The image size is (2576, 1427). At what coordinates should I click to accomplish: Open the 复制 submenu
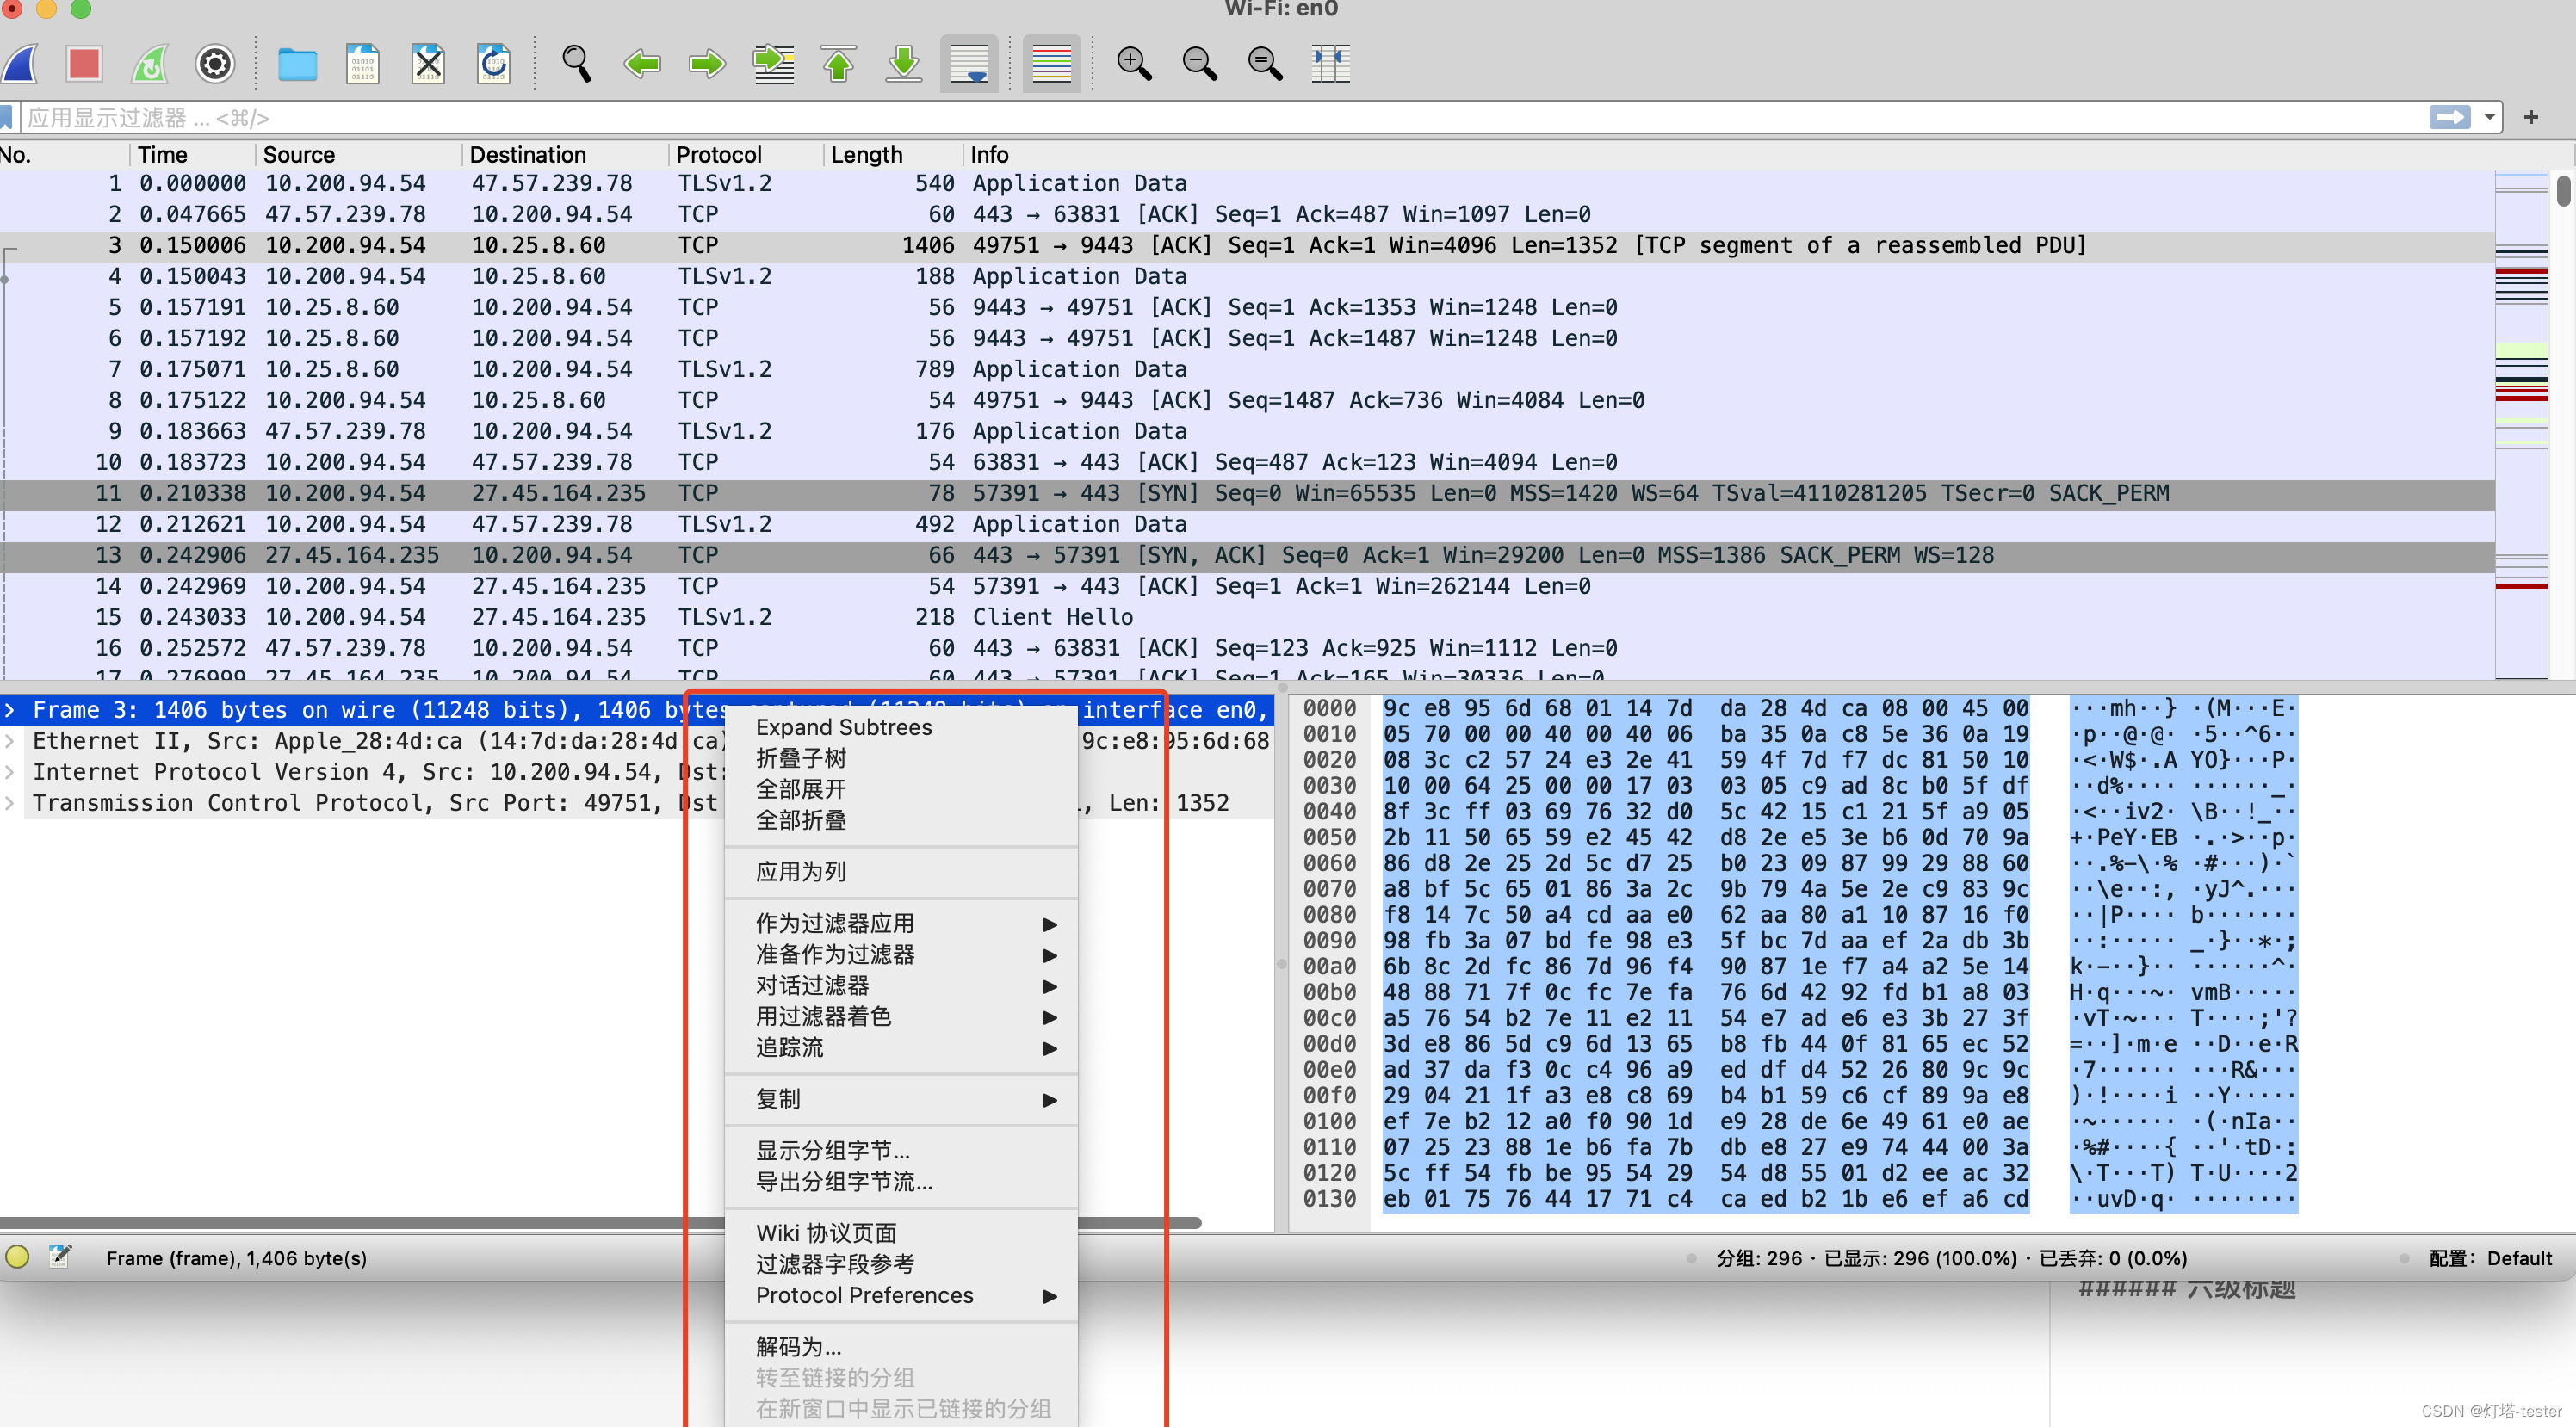[x=901, y=1100]
